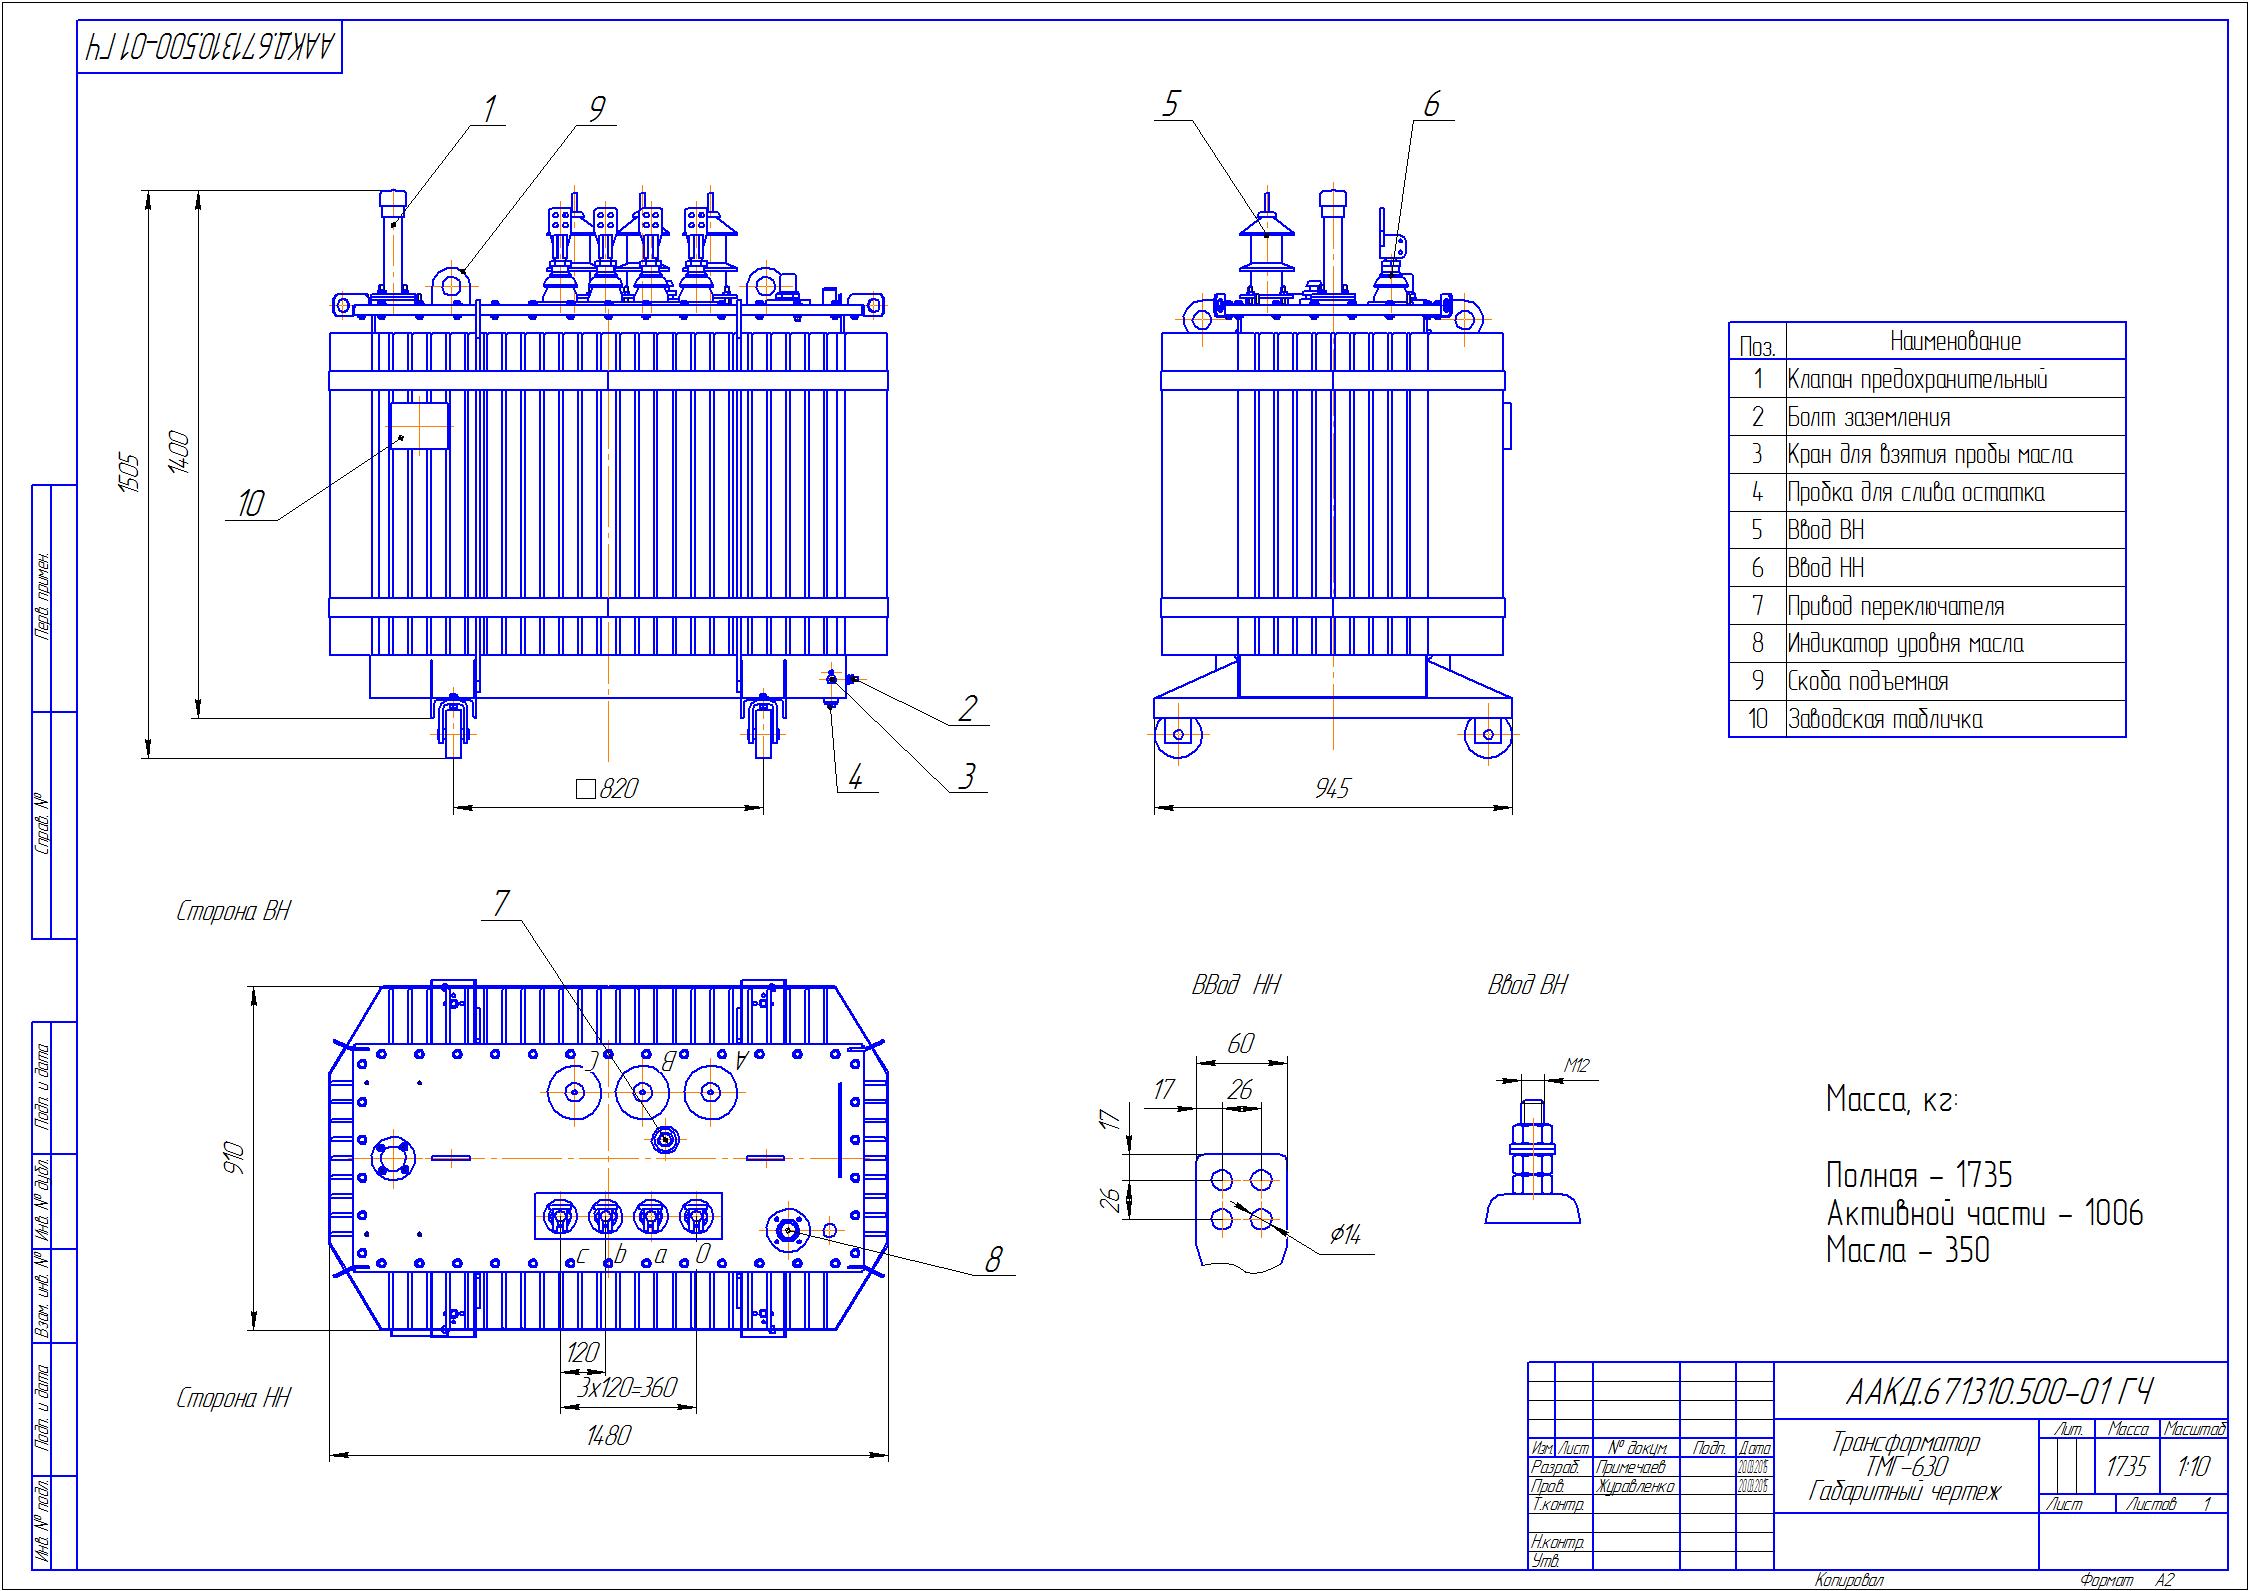Click the 945 width dimension on side view
The height and width of the screenshot is (1591, 2249).
[1332, 789]
